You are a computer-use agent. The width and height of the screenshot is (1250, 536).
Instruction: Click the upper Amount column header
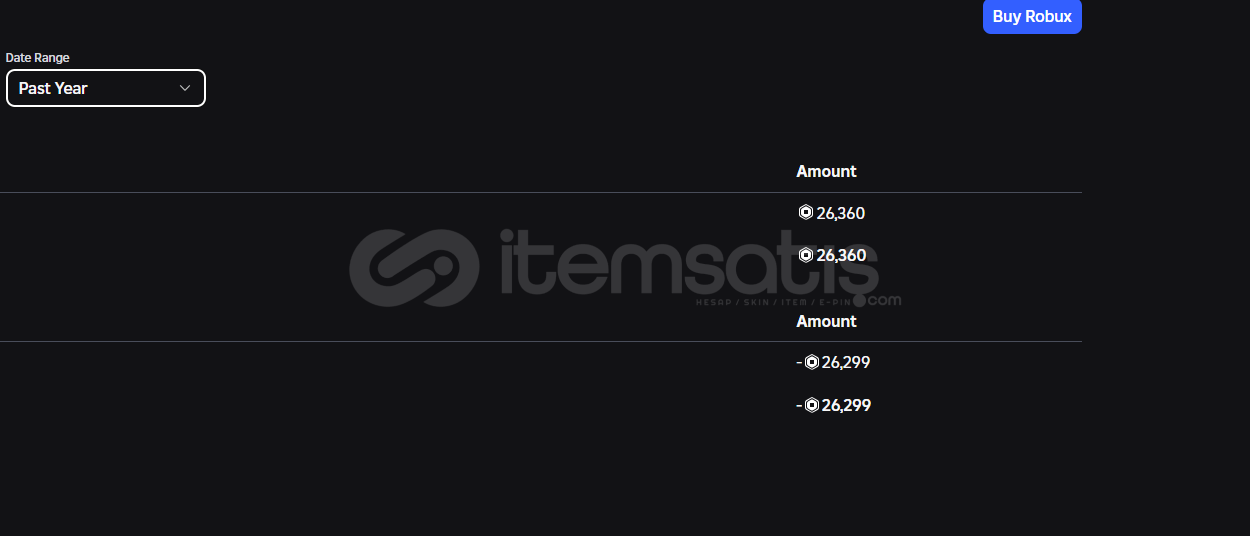click(826, 171)
